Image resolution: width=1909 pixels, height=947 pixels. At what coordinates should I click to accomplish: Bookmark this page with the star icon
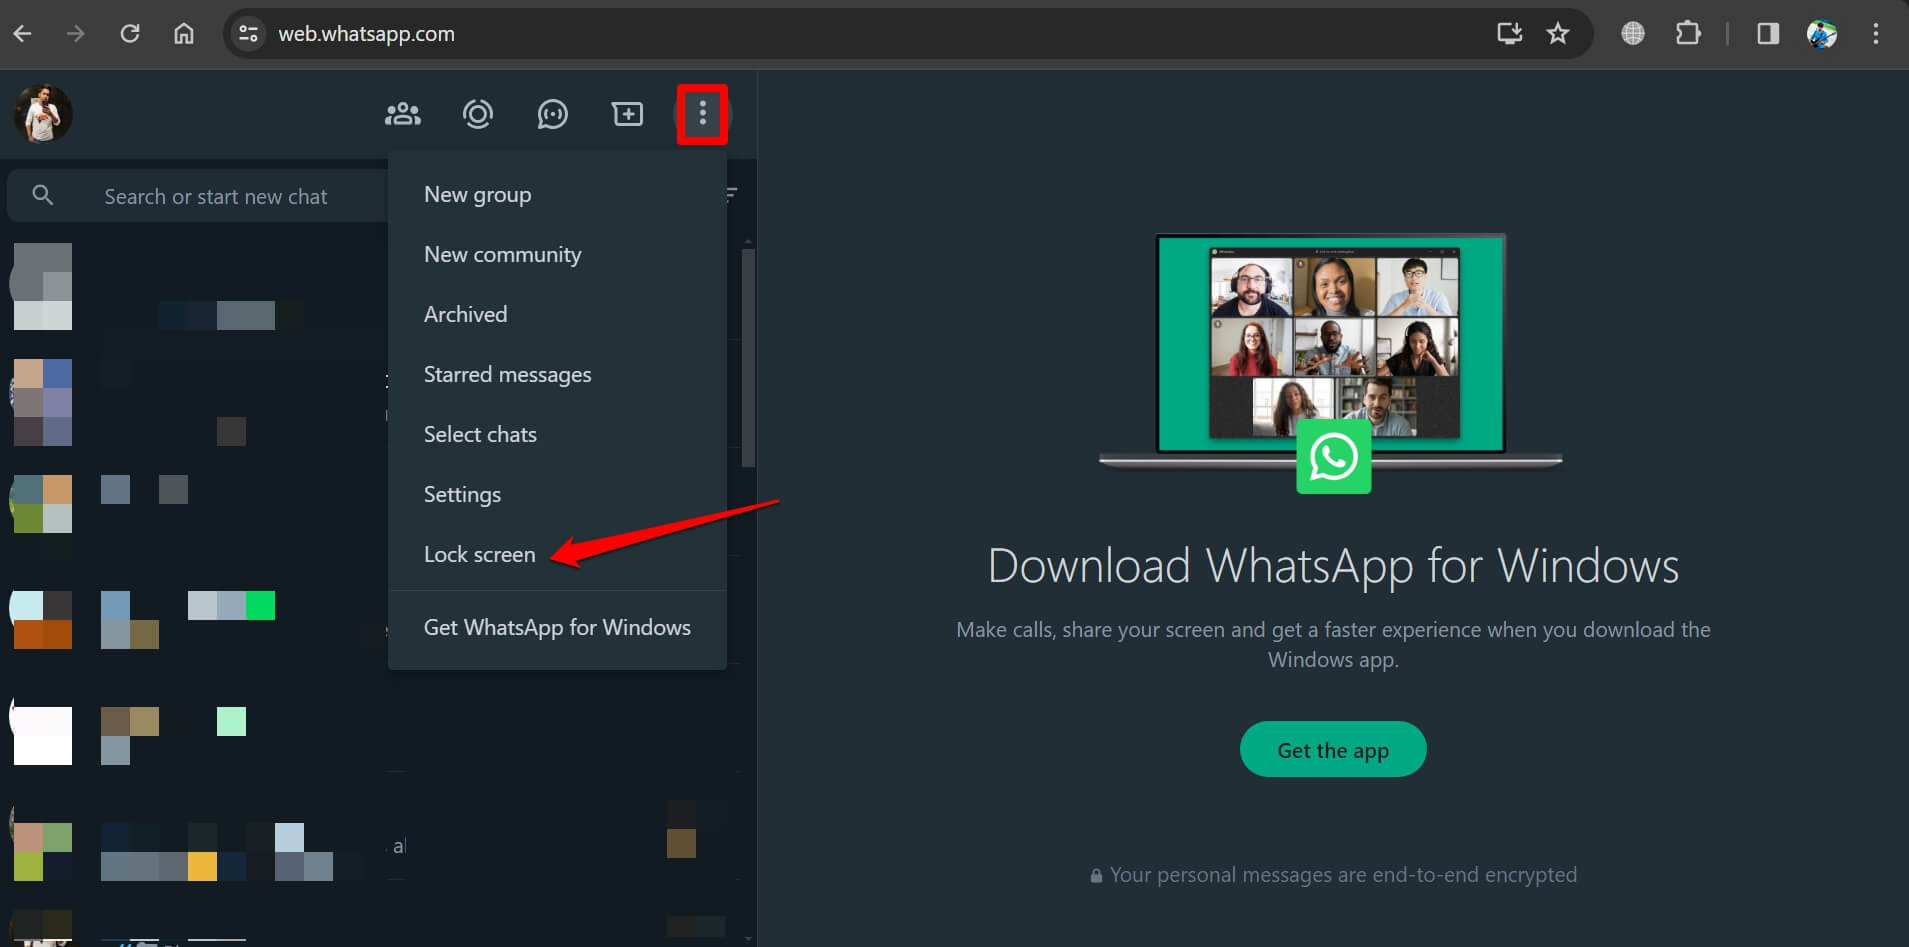pos(1558,34)
